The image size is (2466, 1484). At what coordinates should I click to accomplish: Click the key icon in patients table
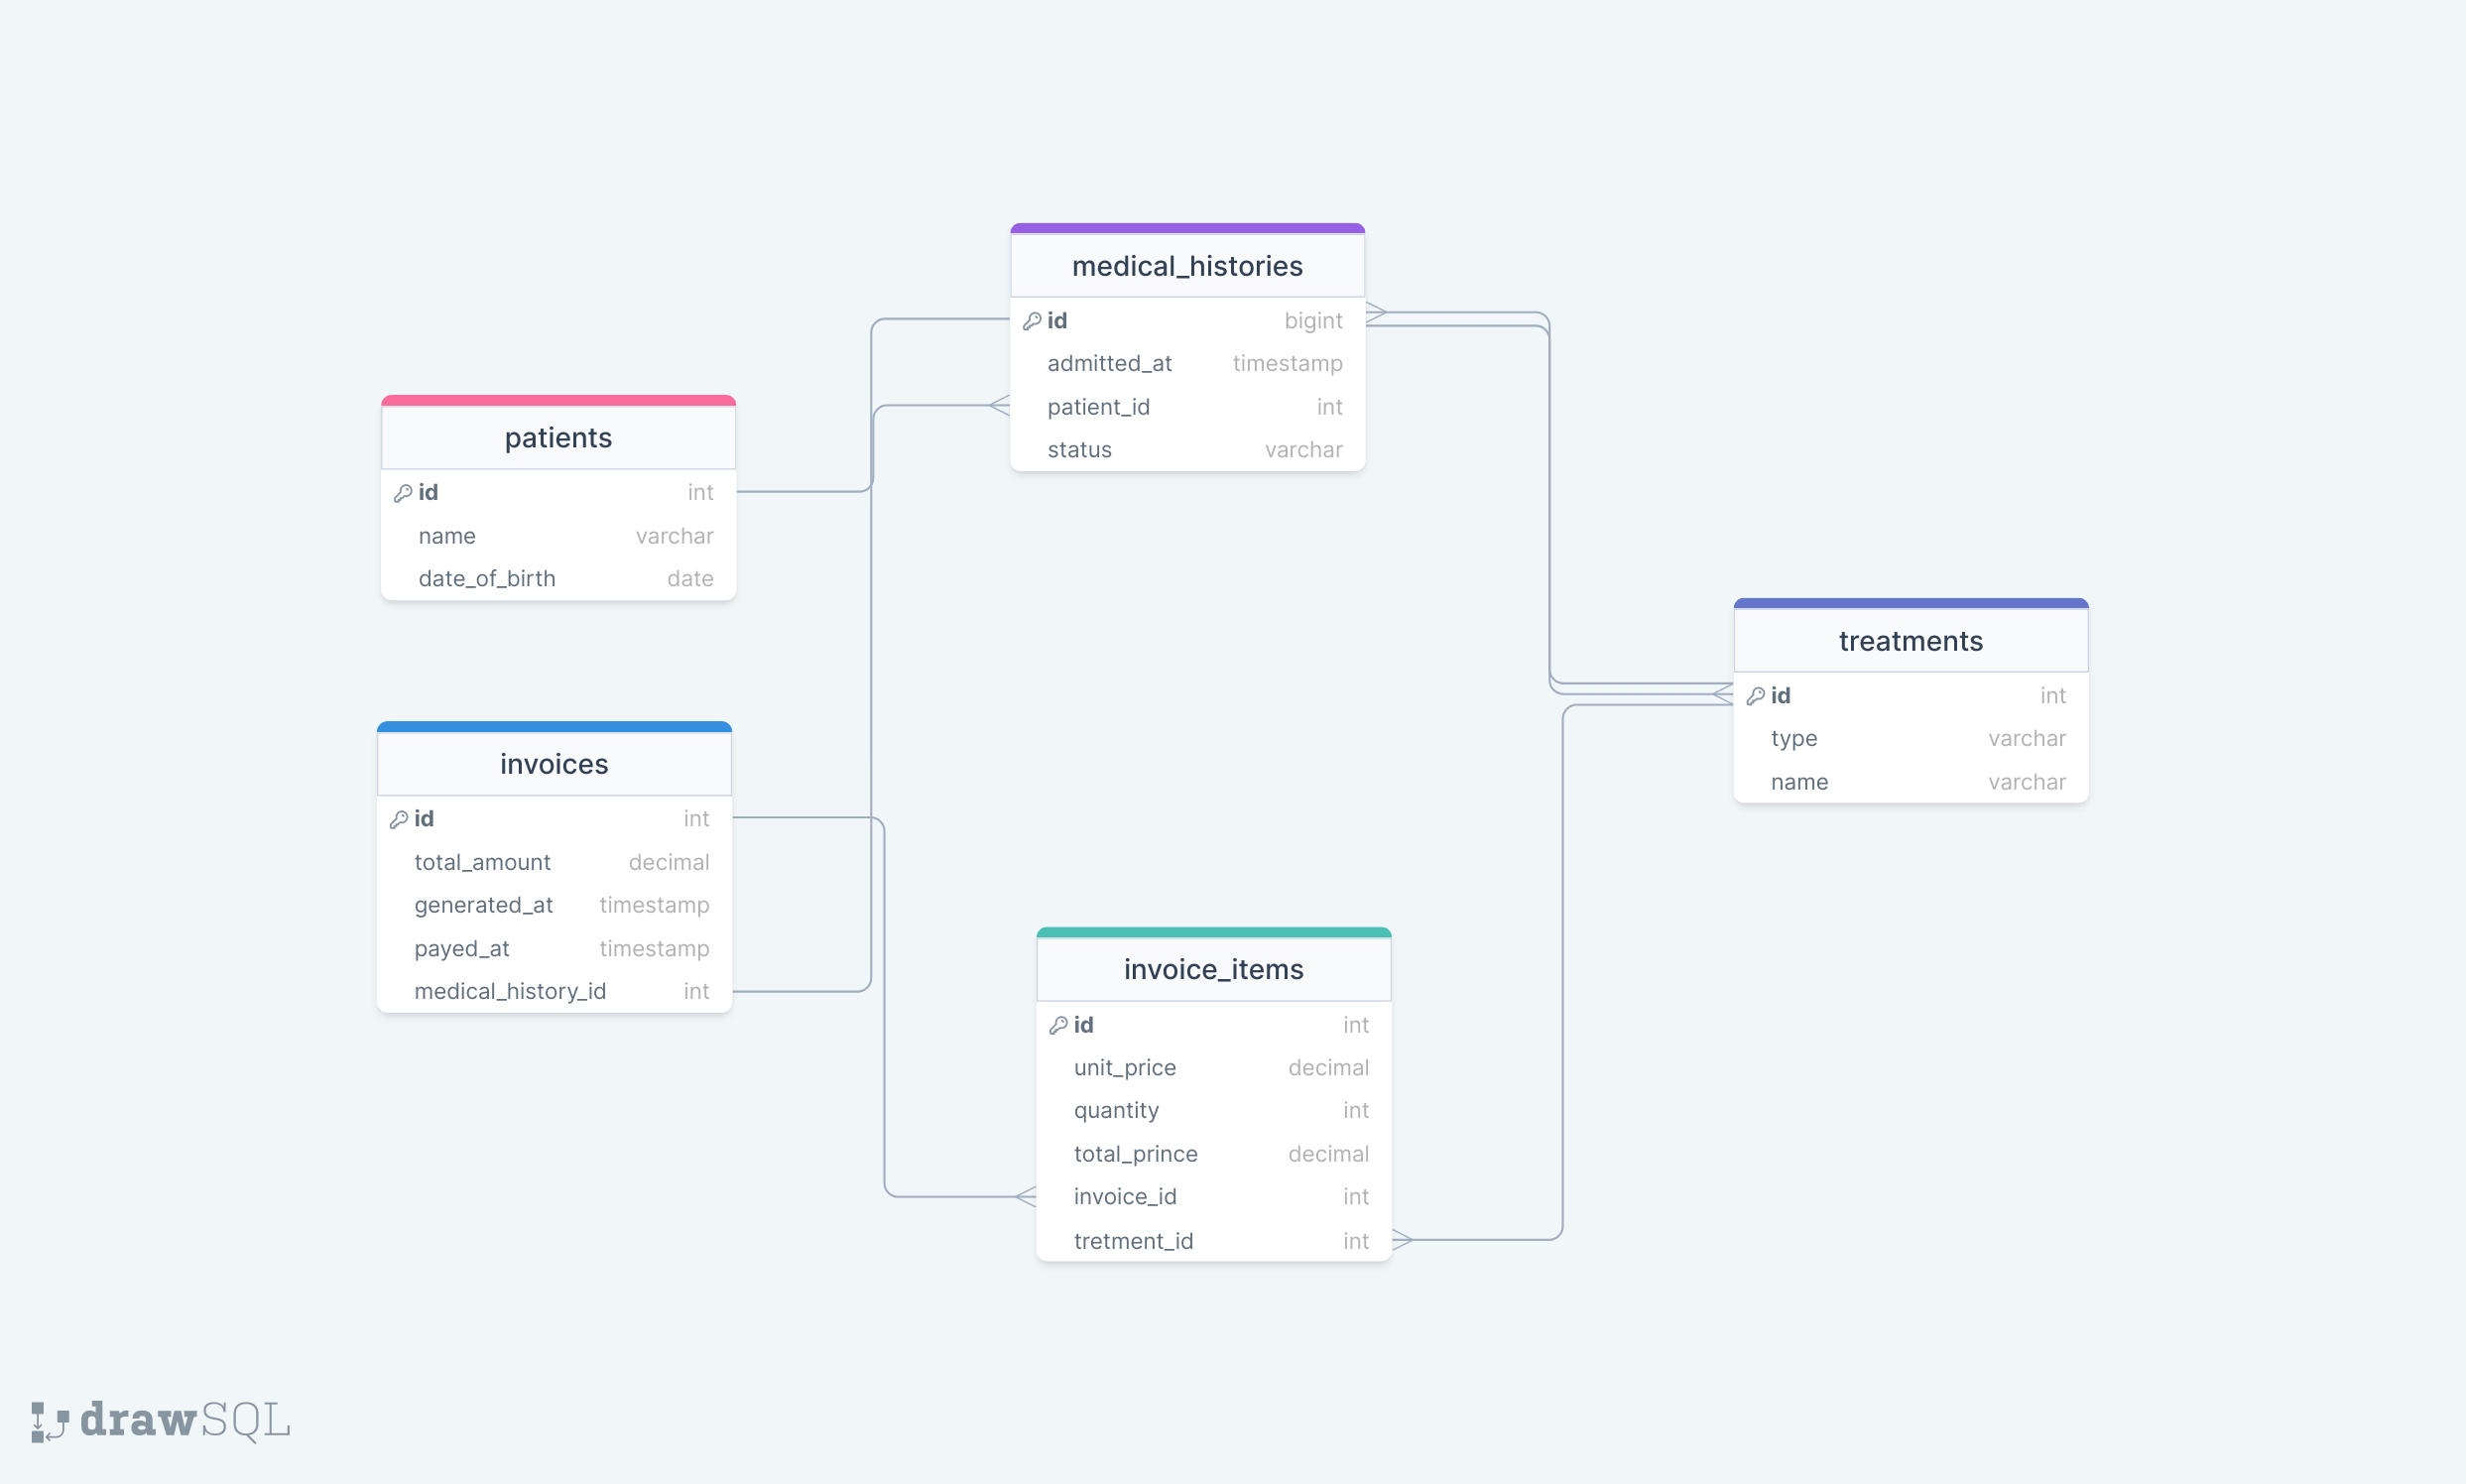(403, 493)
